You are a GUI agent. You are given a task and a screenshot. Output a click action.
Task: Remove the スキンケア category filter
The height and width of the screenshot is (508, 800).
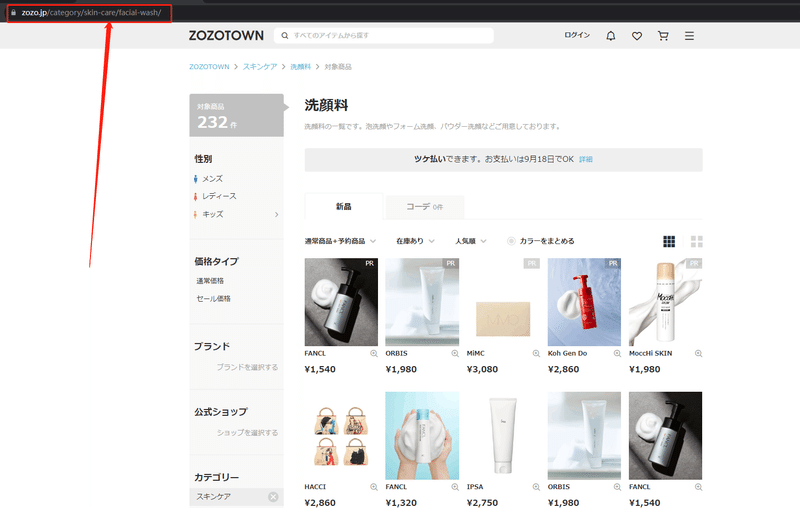[273, 497]
